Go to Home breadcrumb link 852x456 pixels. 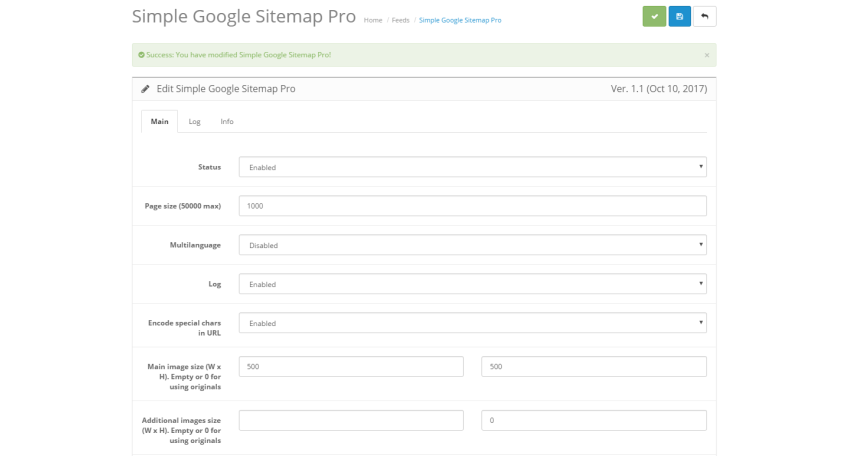pyautogui.click(x=373, y=20)
